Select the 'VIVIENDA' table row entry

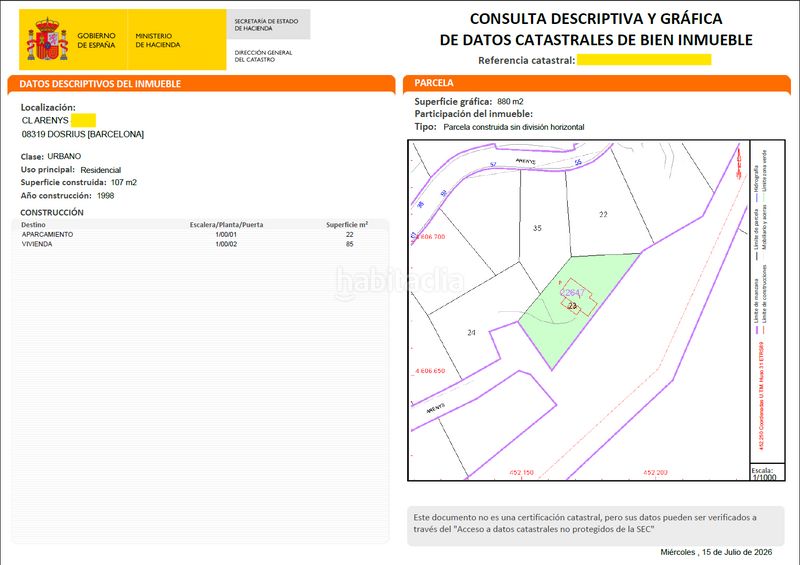click(37, 244)
